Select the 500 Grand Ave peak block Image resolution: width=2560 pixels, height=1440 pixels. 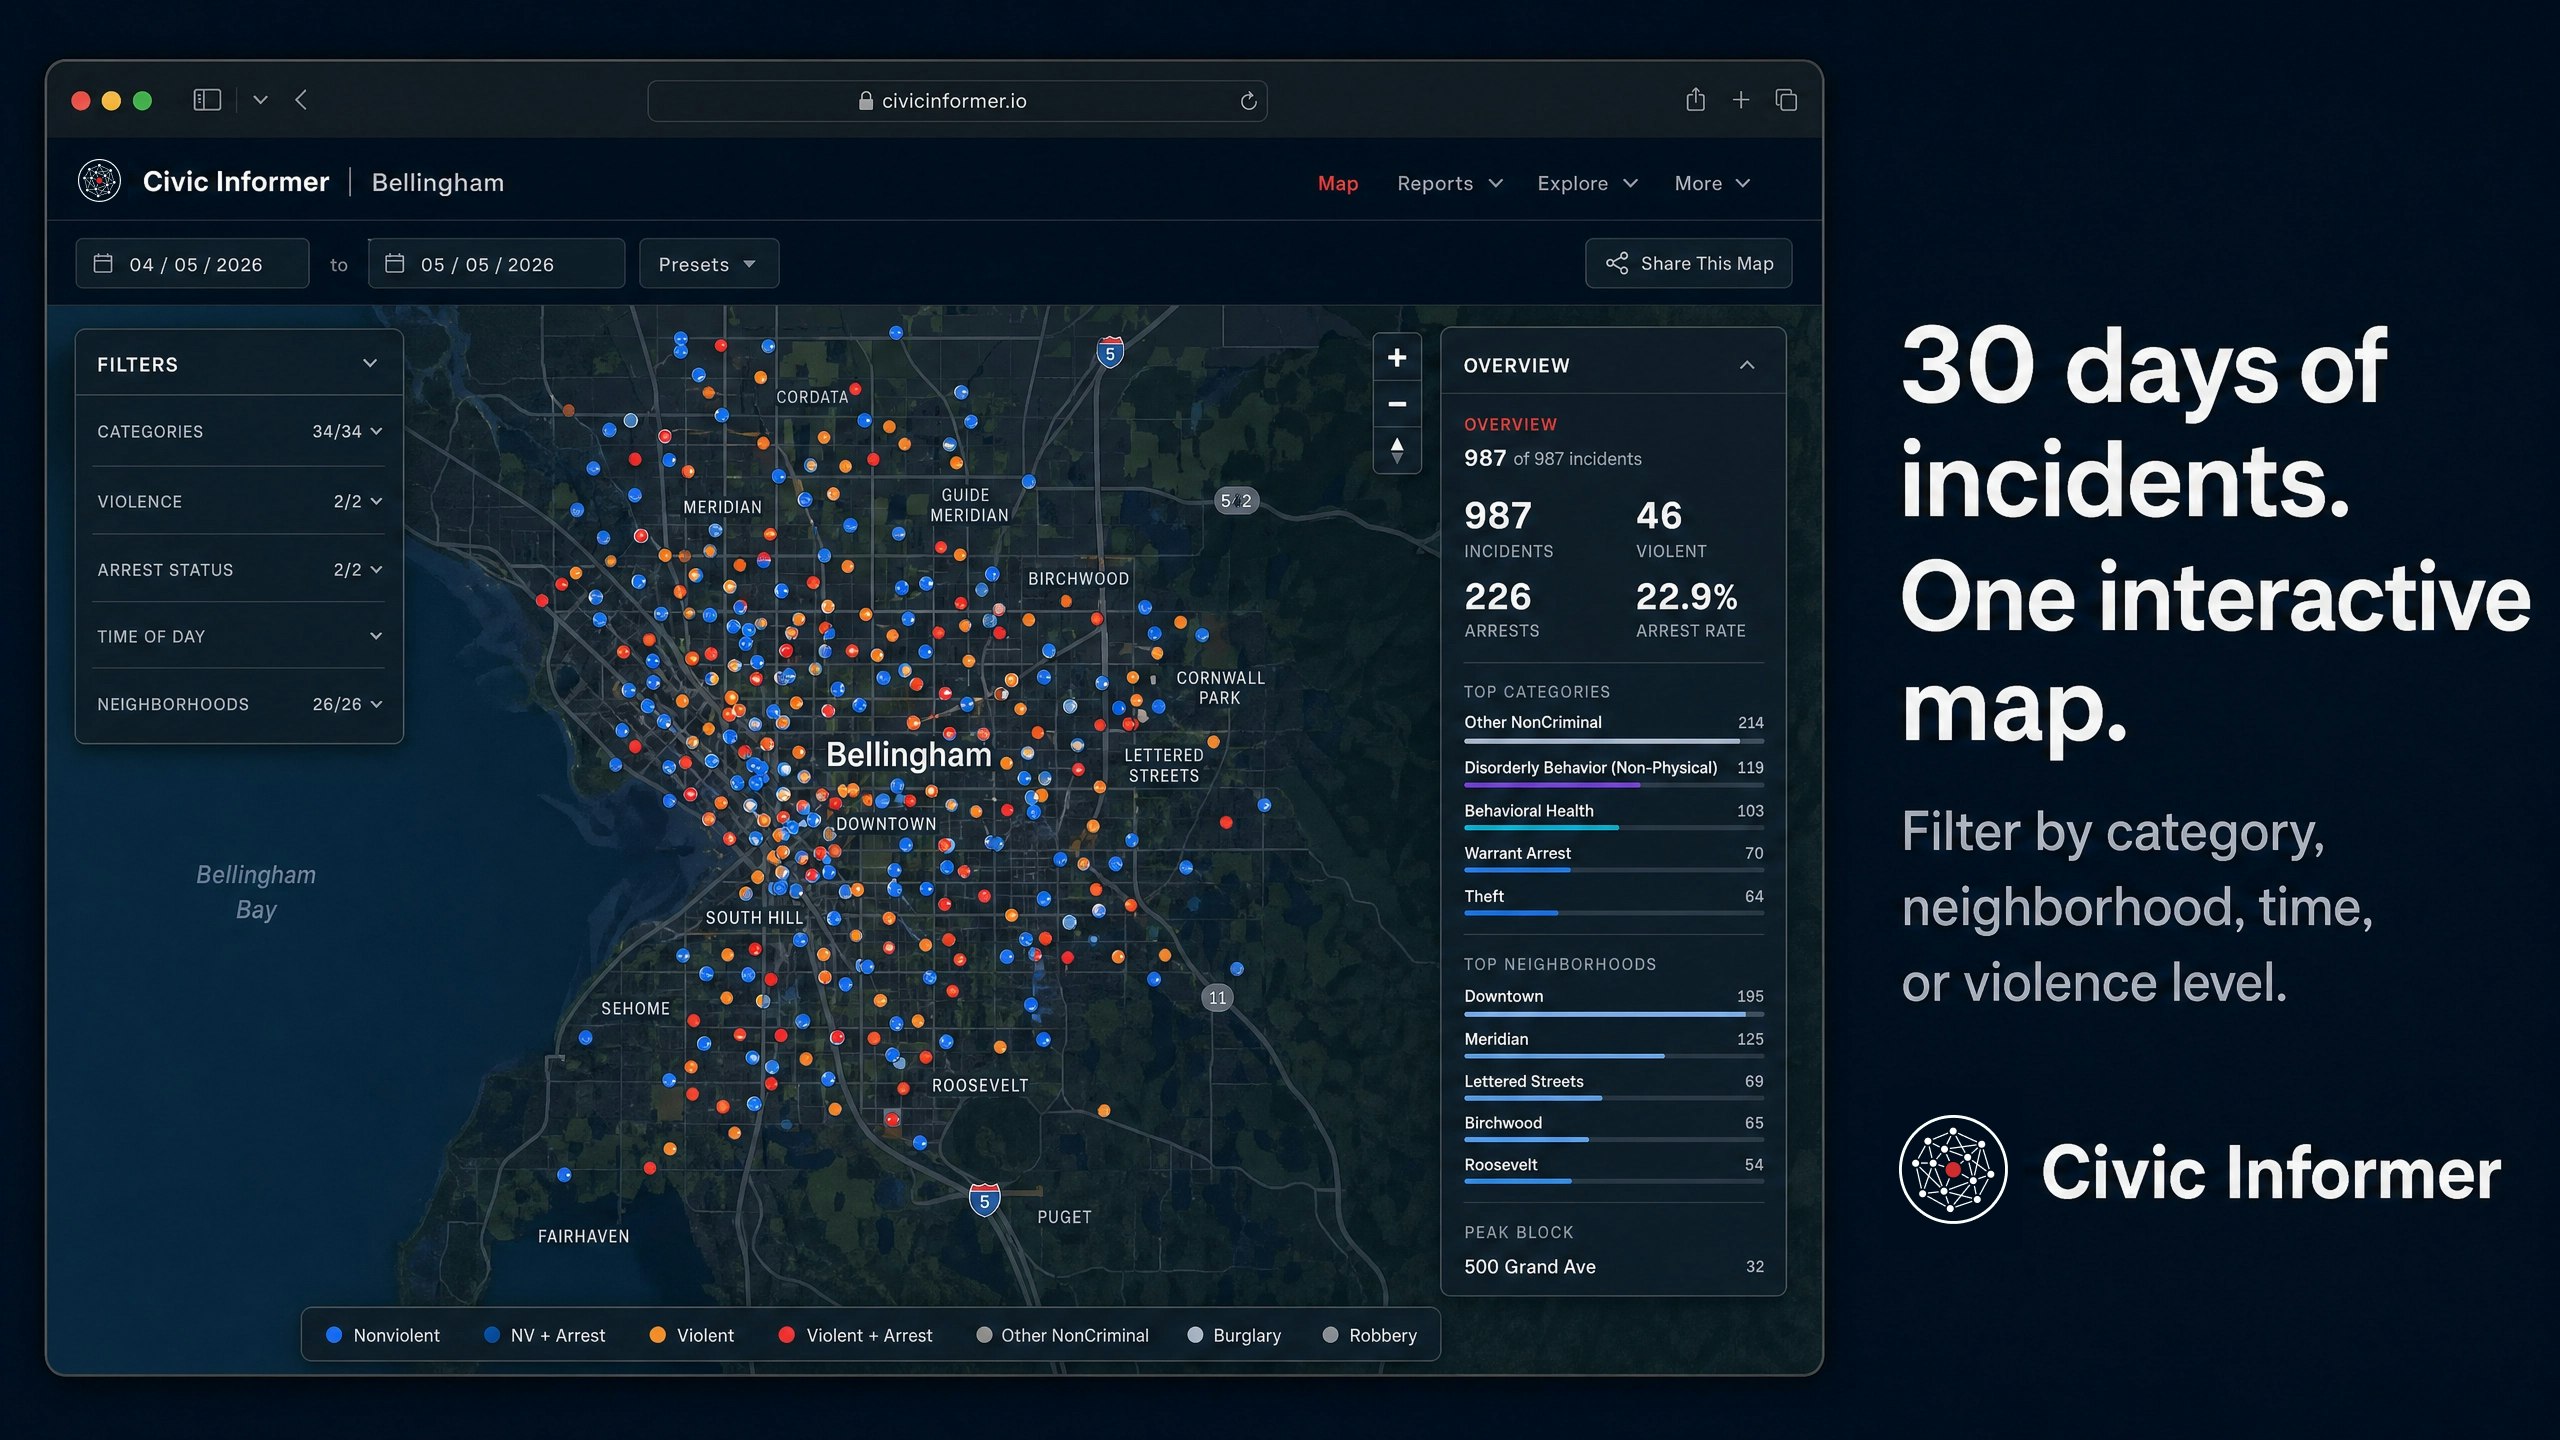tap(1613, 1266)
